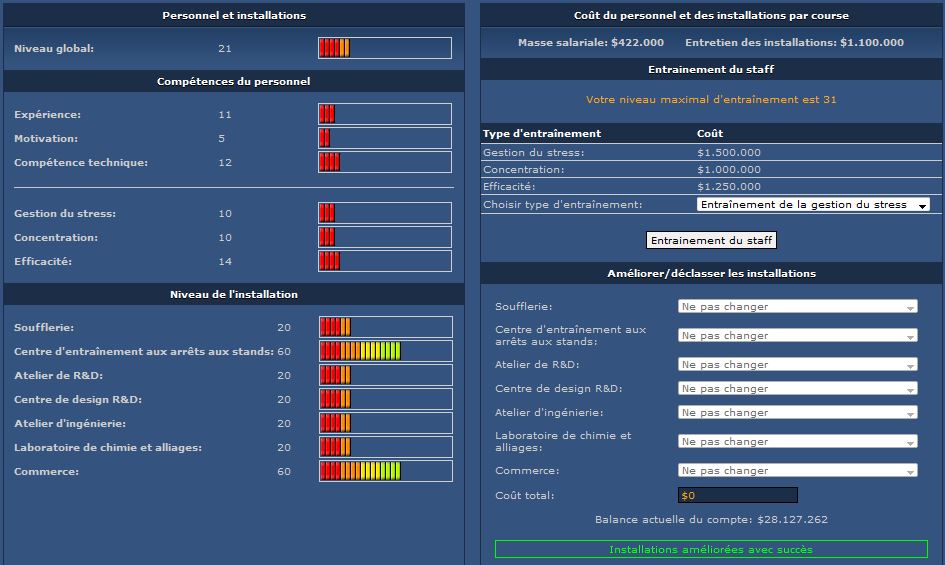945x565 pixels.
Task: Click the $1.000.000 concentration cost
Action: click(x=729, y=169)
